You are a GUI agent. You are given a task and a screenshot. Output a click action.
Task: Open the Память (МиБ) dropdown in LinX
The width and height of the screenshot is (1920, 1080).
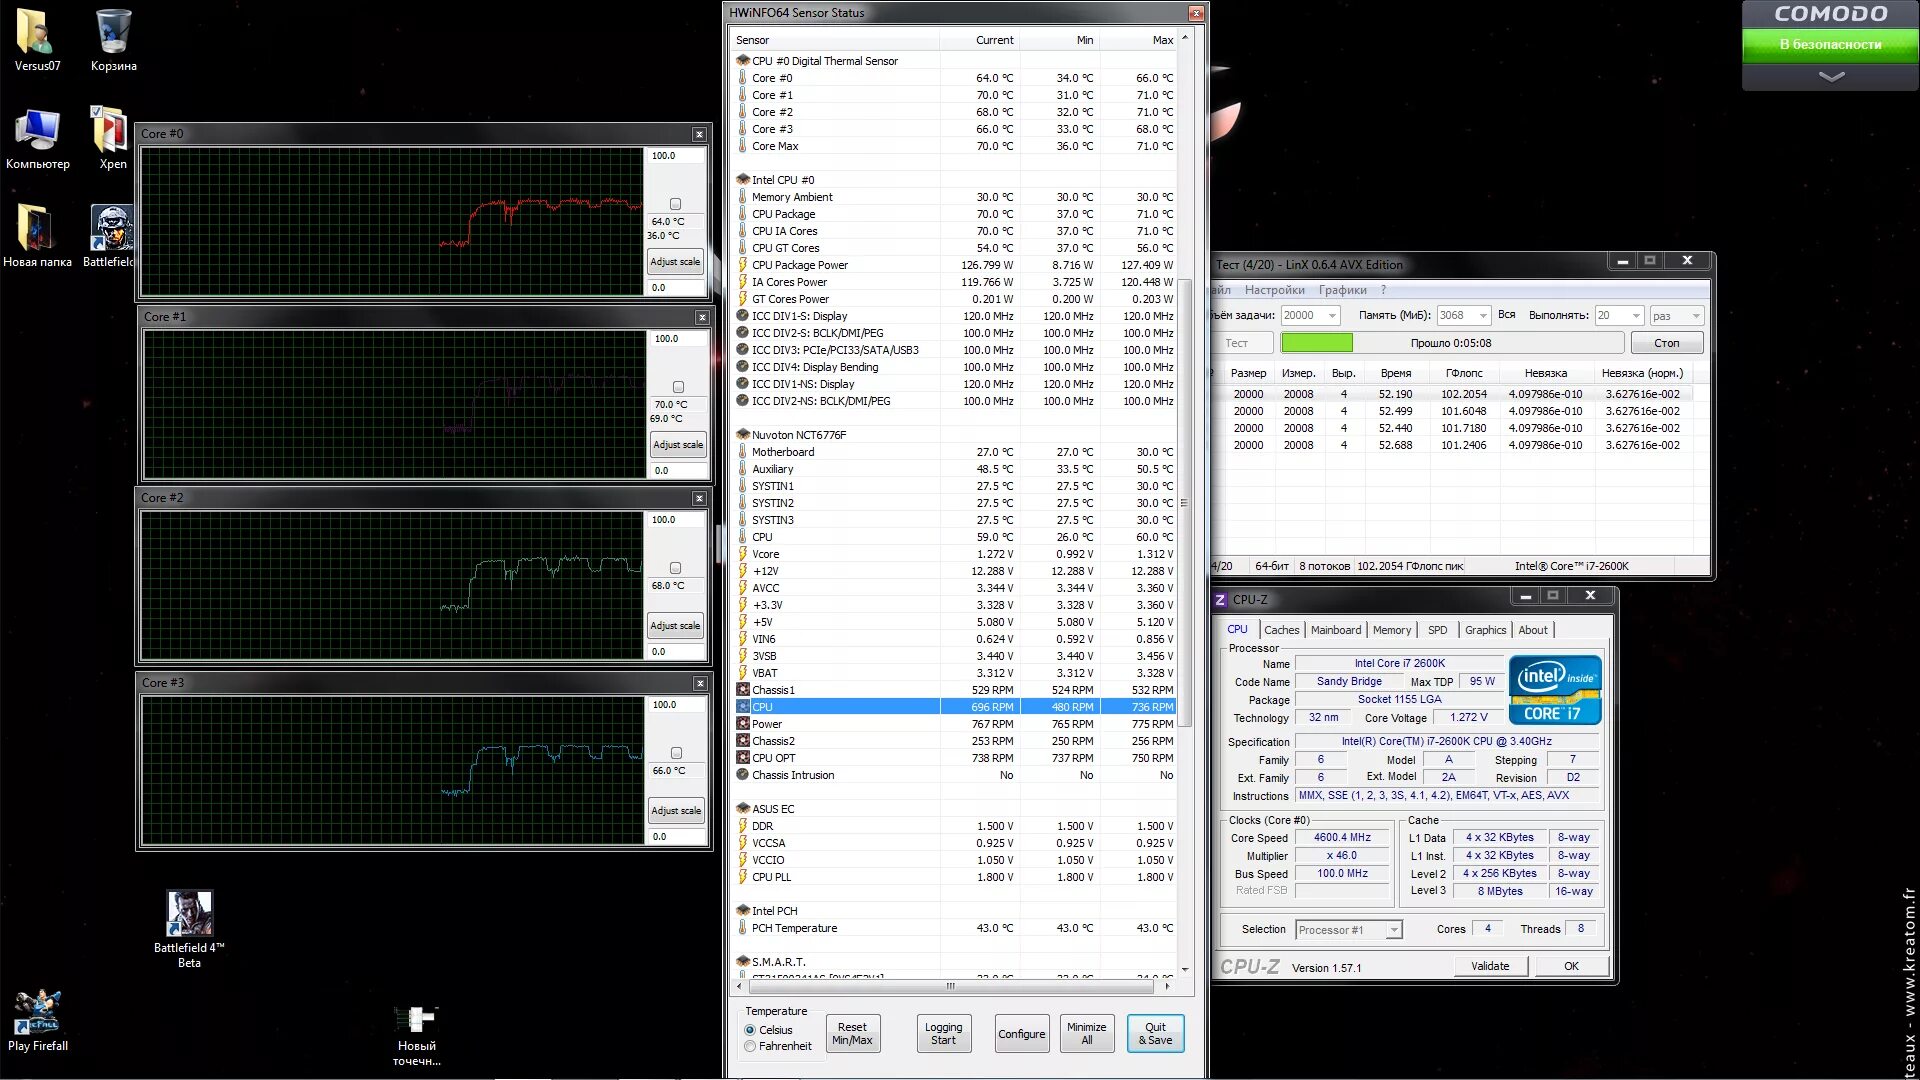tap(1483, 316)
